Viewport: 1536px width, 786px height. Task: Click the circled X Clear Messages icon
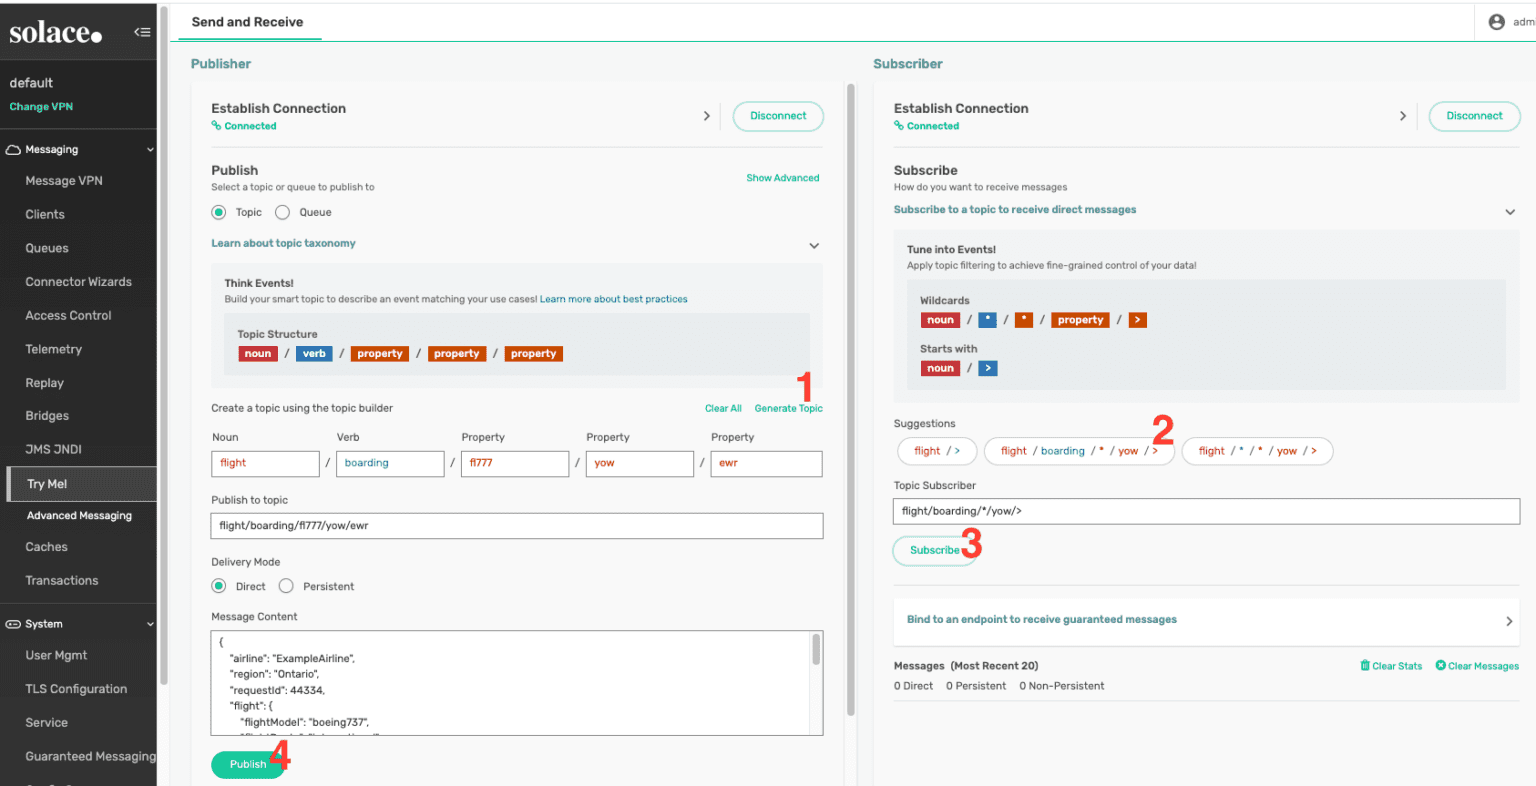click(1440, 665)
